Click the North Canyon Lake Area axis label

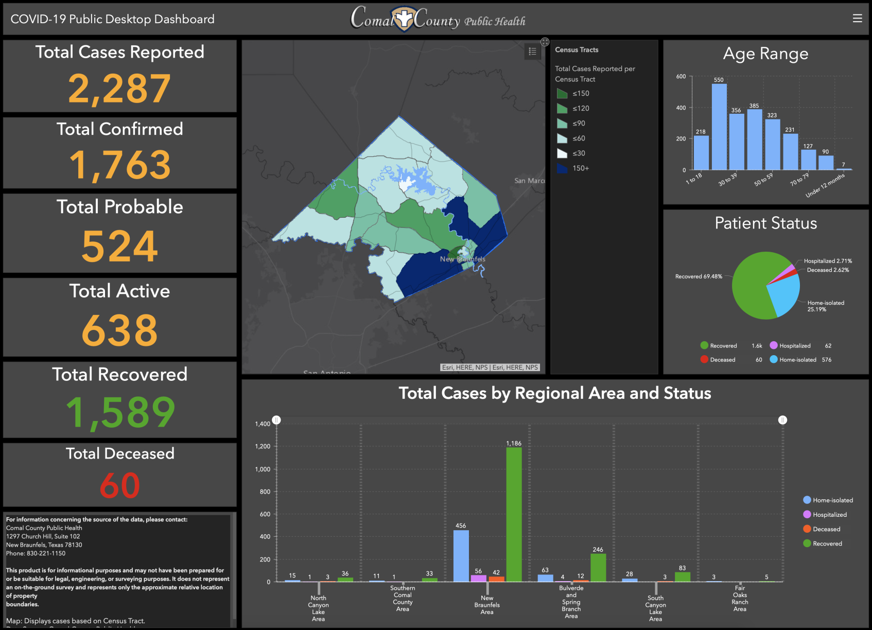[x=318, y=608]
